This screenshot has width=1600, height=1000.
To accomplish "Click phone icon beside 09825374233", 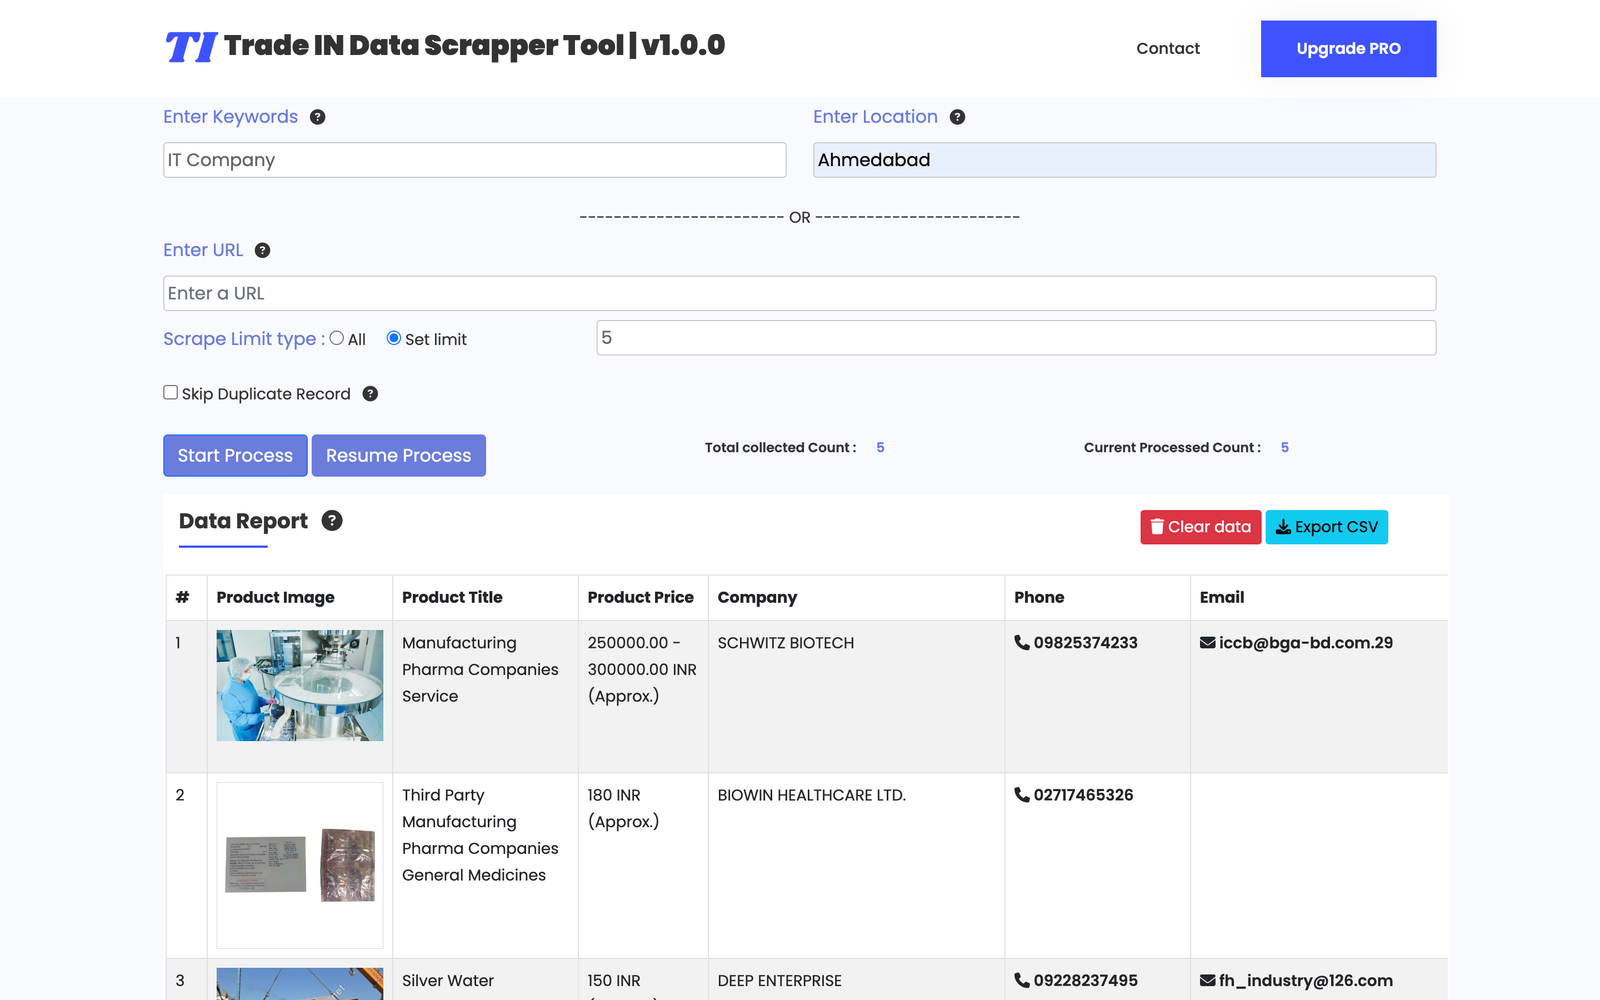I will pos(1022,643).
